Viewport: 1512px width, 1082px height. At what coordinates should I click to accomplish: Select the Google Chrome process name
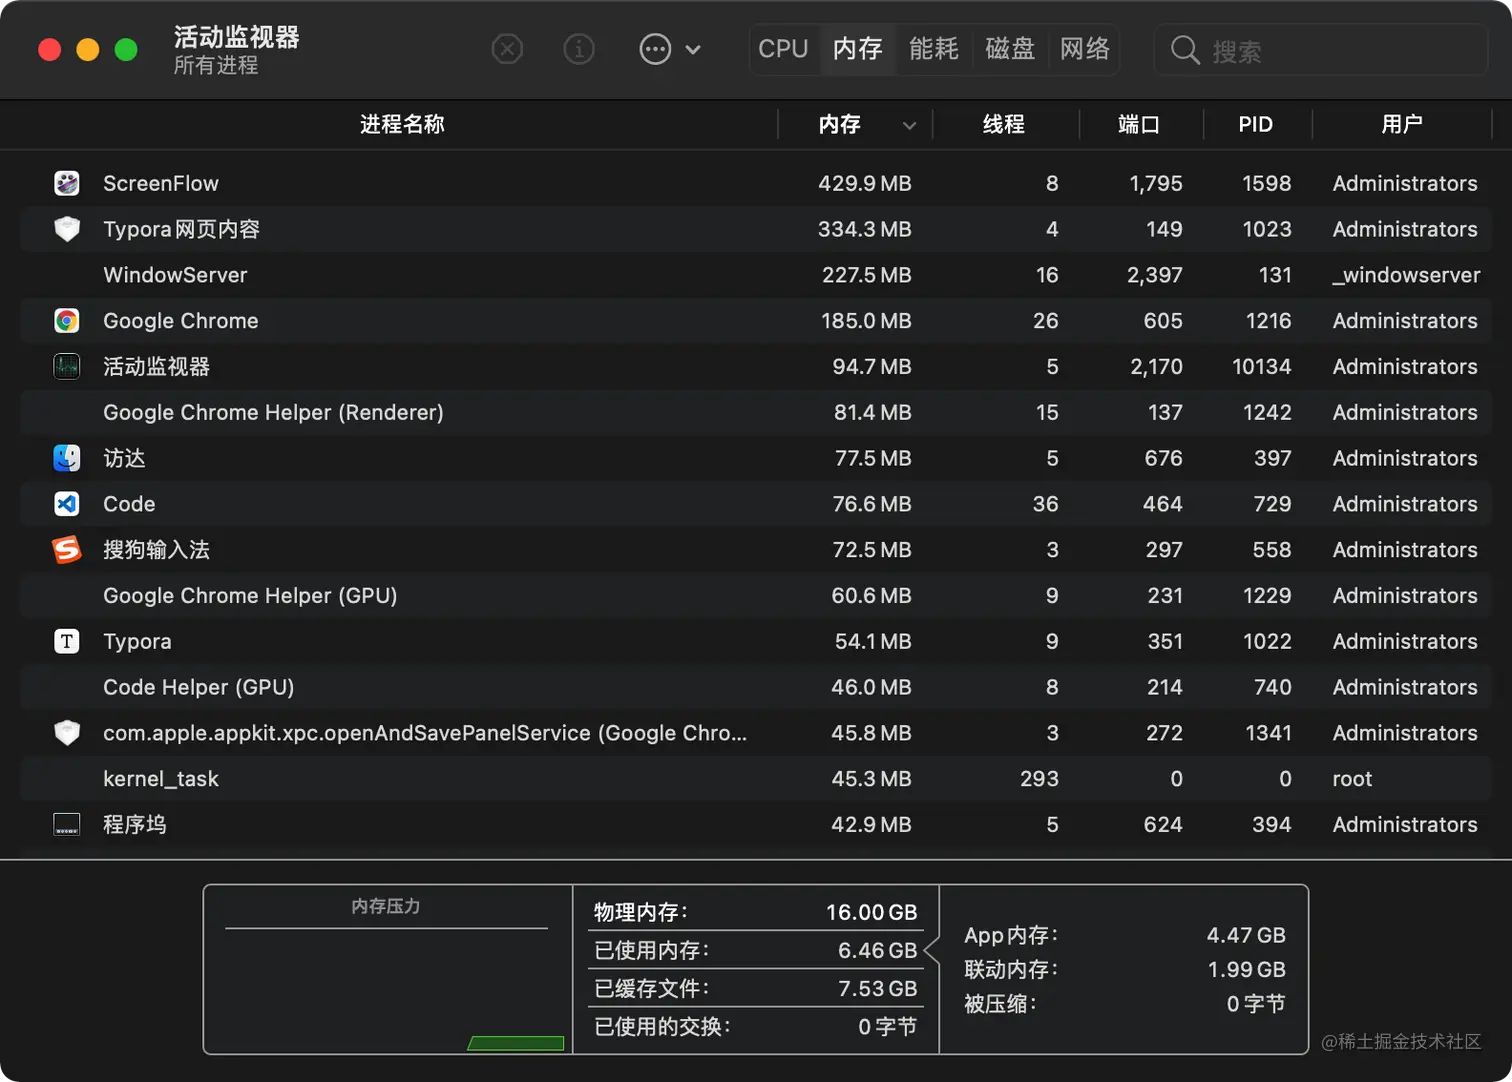click(181, 321)
